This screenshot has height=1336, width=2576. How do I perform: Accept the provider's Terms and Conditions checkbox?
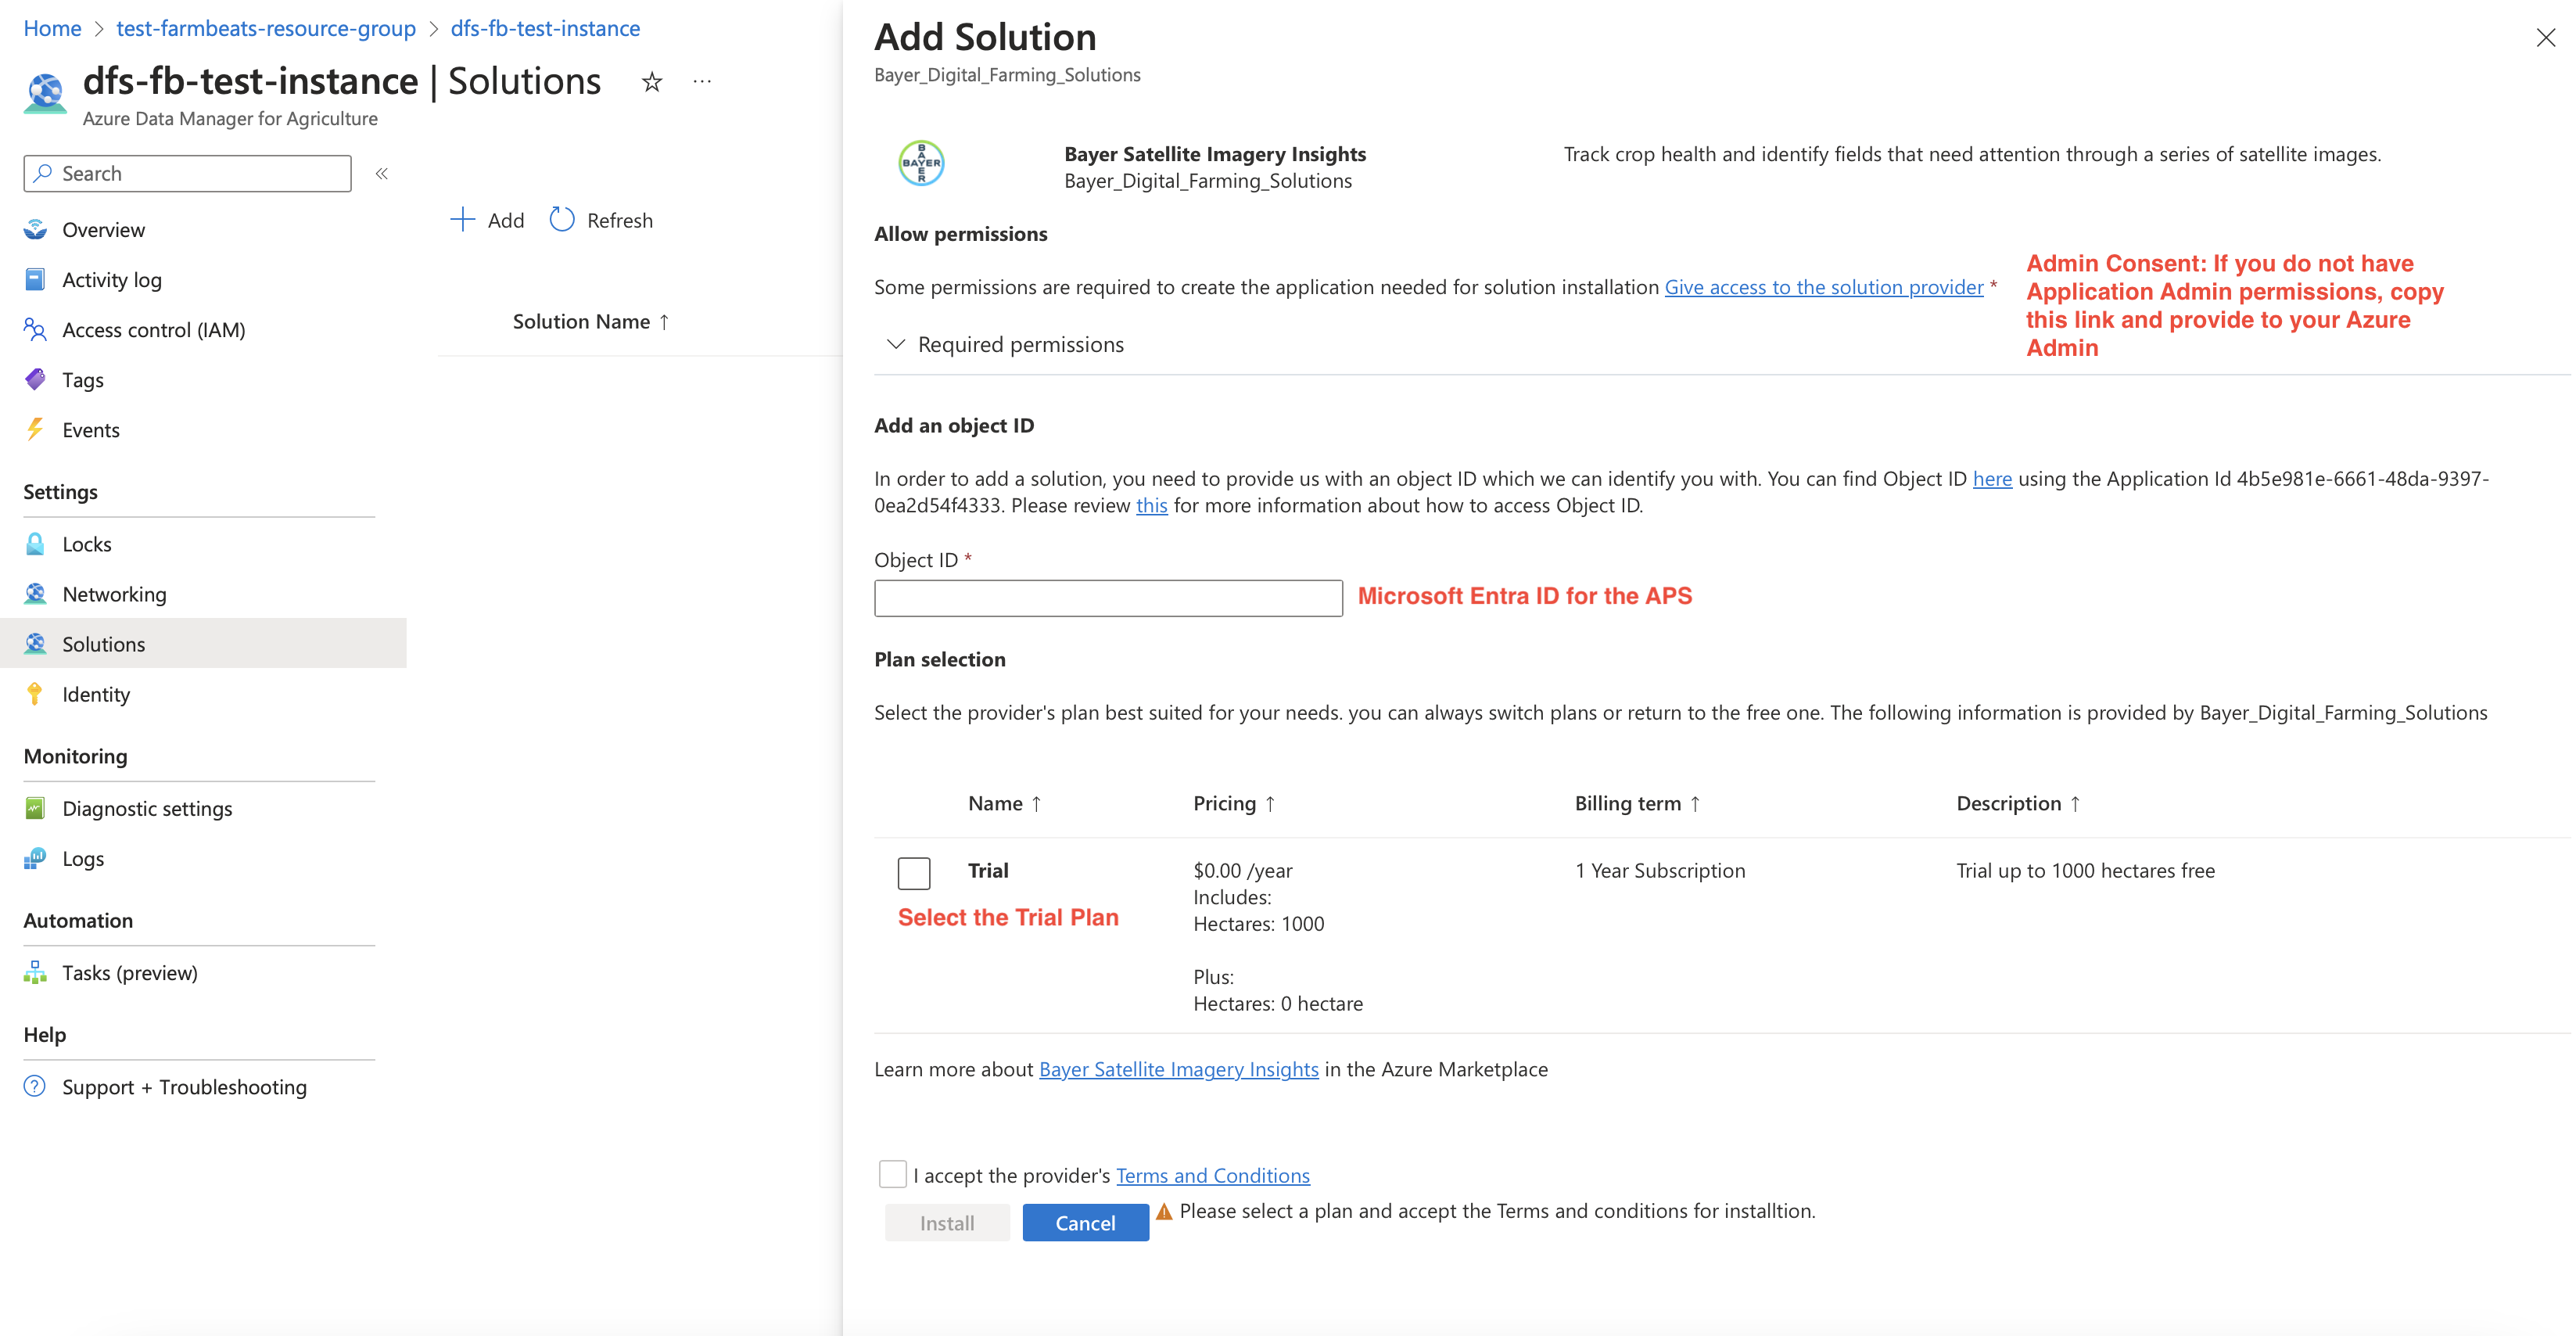892,1175
